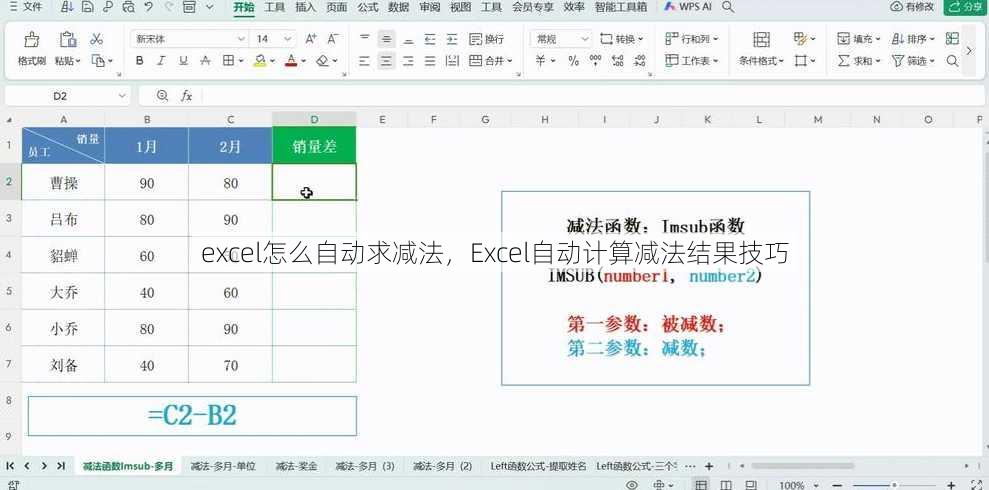This screenshot has width=989, height=490.
Task: Switch to the 数据 ribbon tab
Action: (398, 7)
